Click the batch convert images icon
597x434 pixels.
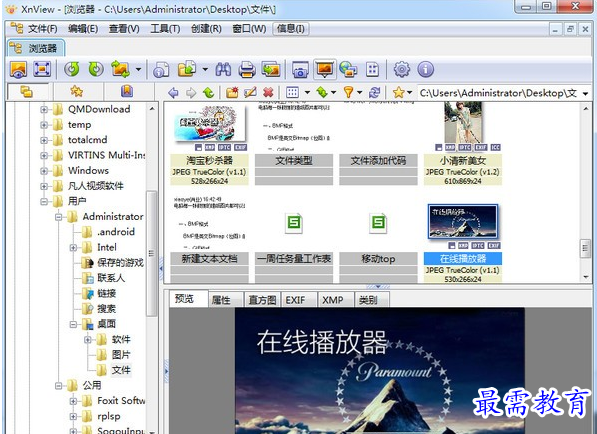click(120, 69)
